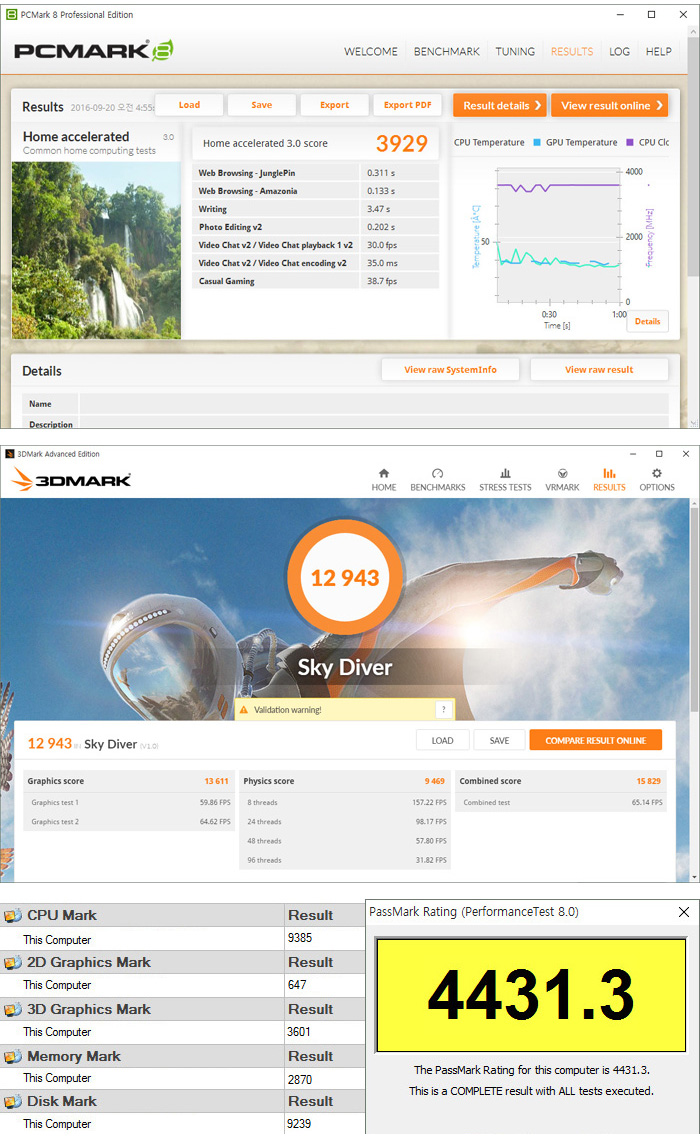Select the RESULTS chart icon in 3DMark
This screenshot has height=1137, width=700.
[x=609, y=473]
